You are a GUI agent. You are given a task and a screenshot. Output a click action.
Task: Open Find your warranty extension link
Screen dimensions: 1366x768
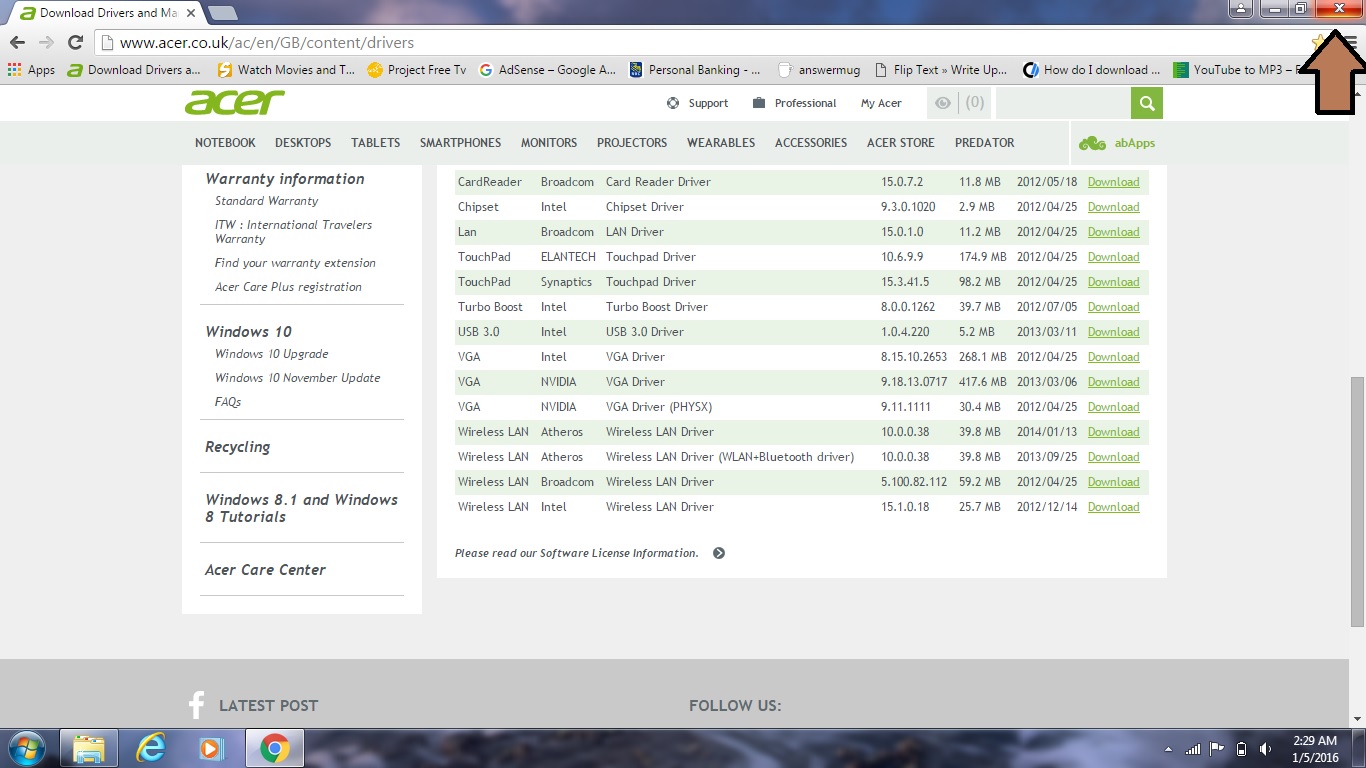(x=295, y=263)
